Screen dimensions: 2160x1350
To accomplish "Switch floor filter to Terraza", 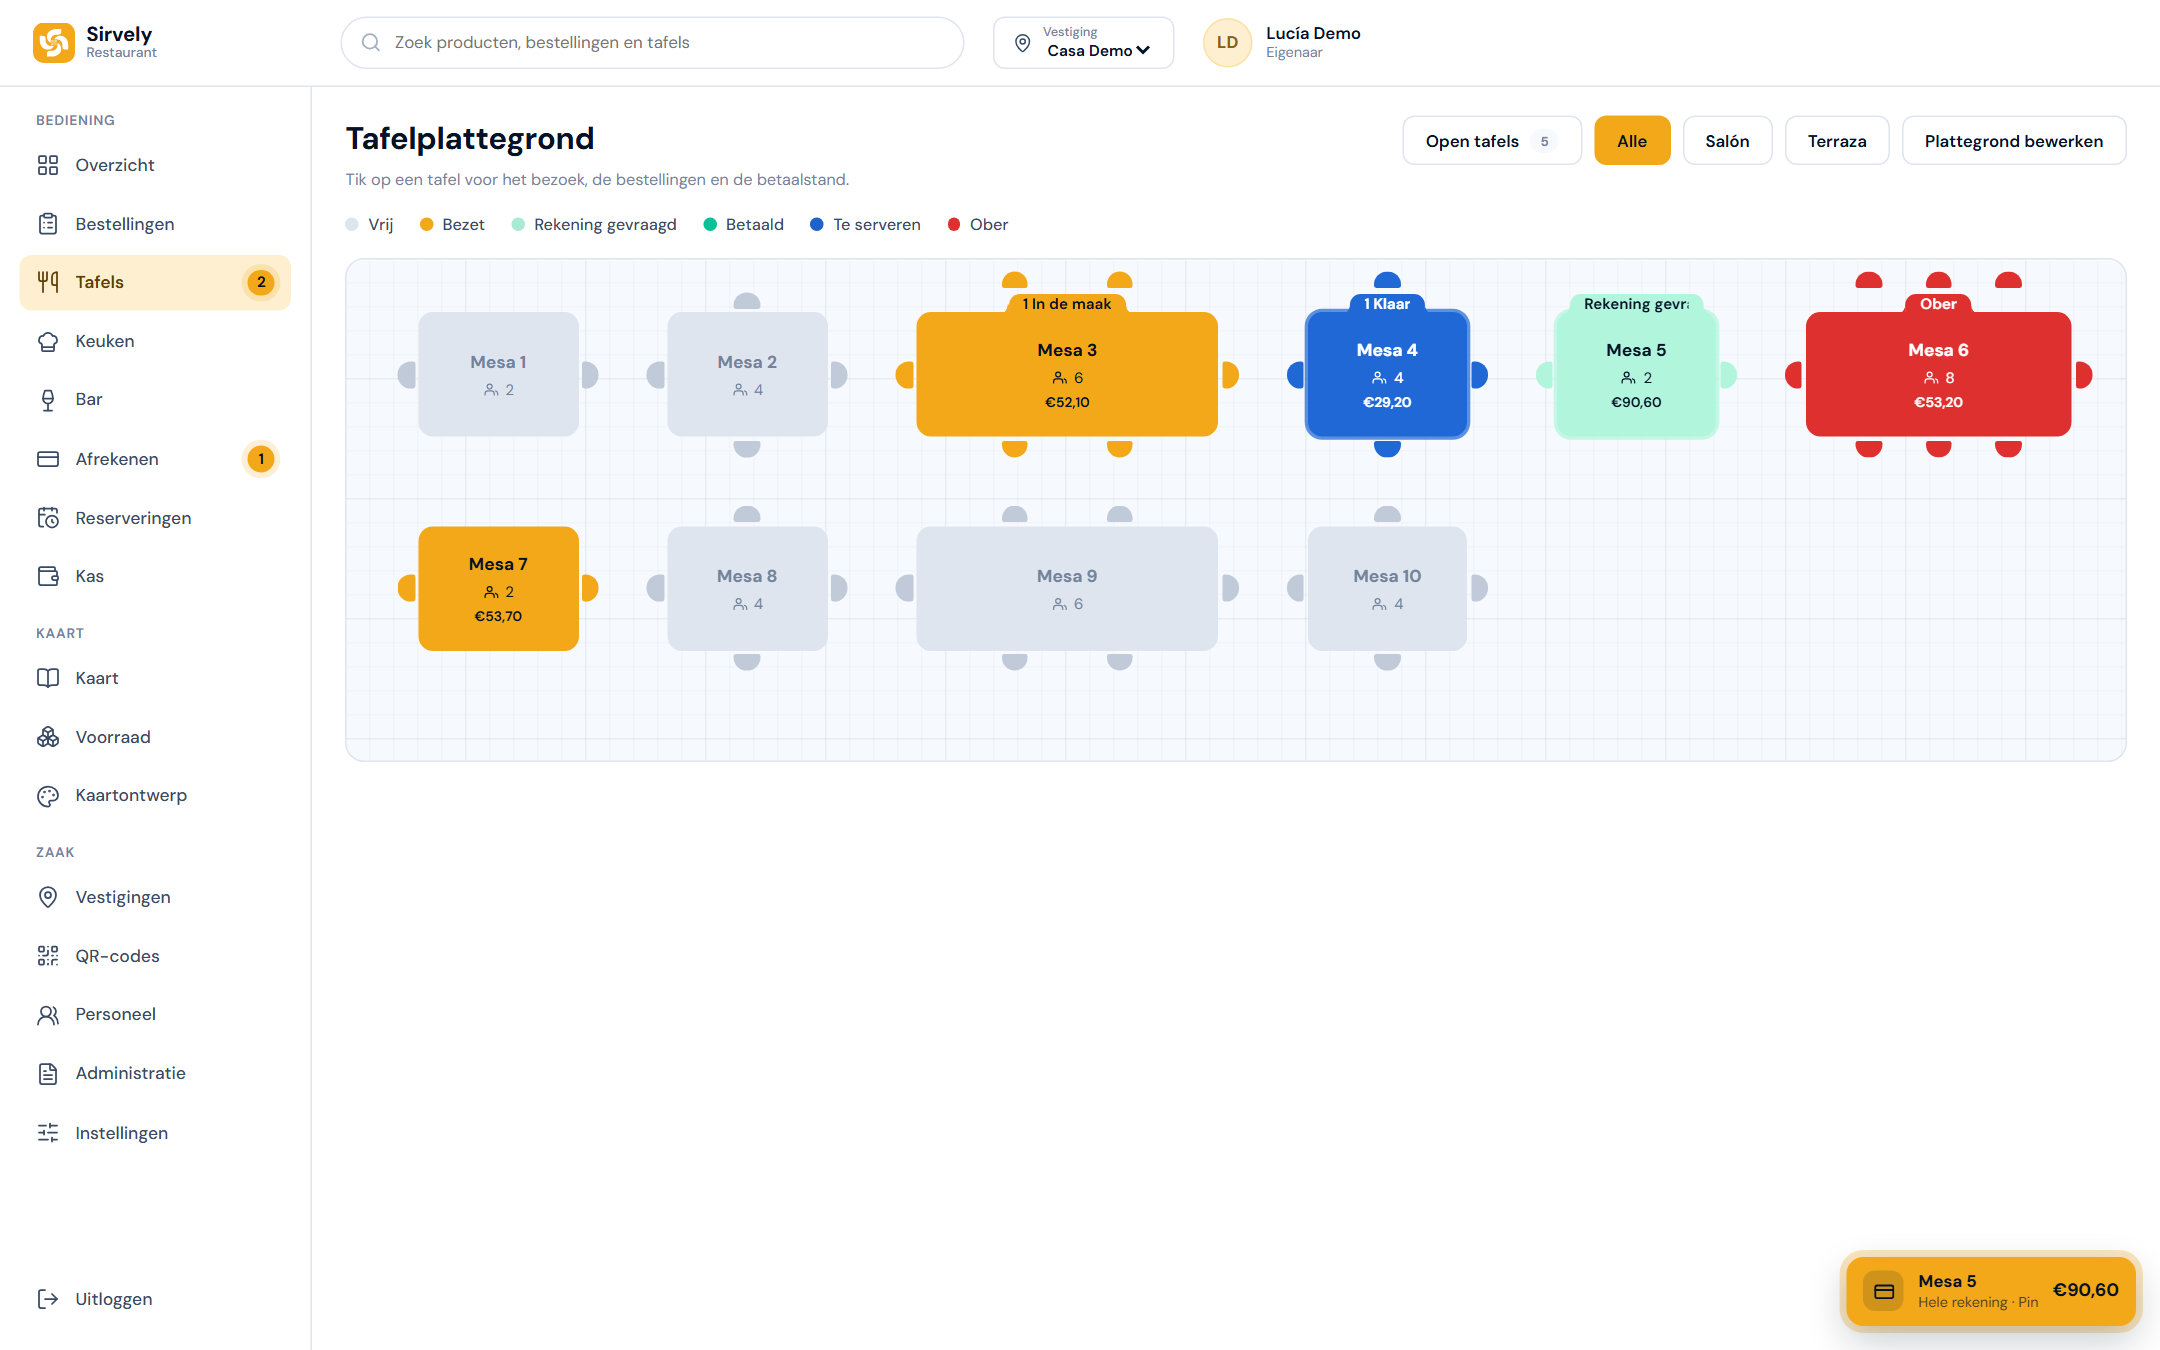I will (1836, 141).
